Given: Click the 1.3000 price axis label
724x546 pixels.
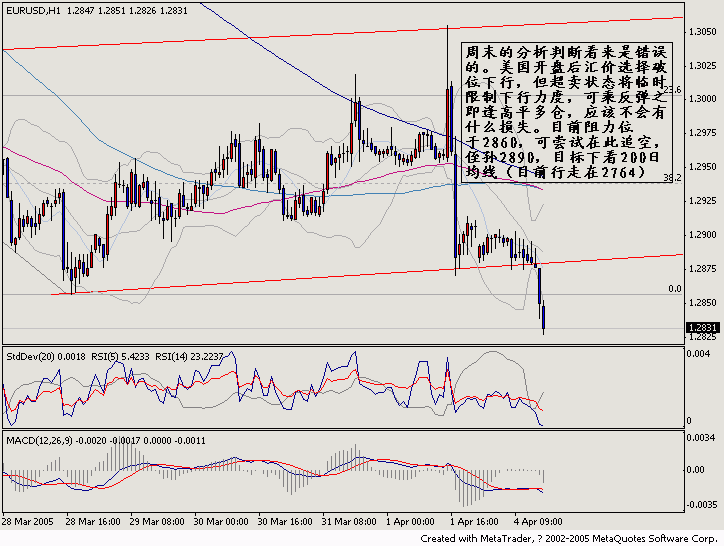Looking at the screenshot, I should 702,98.
